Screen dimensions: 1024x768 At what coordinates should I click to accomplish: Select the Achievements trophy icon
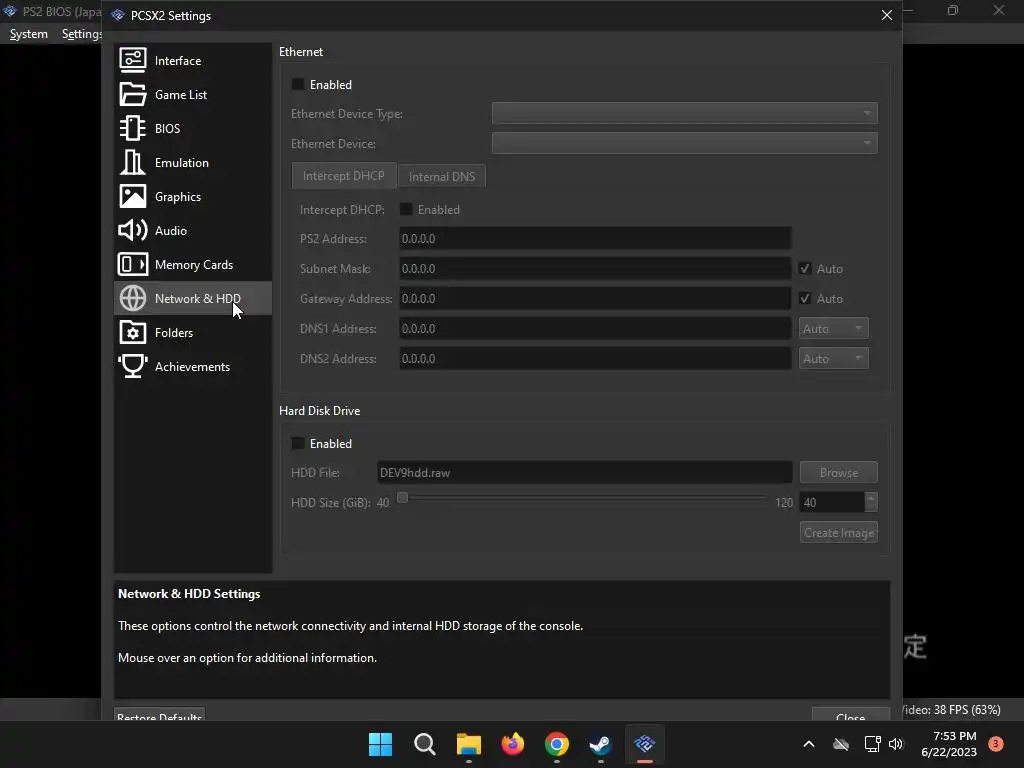pos(133,366)
